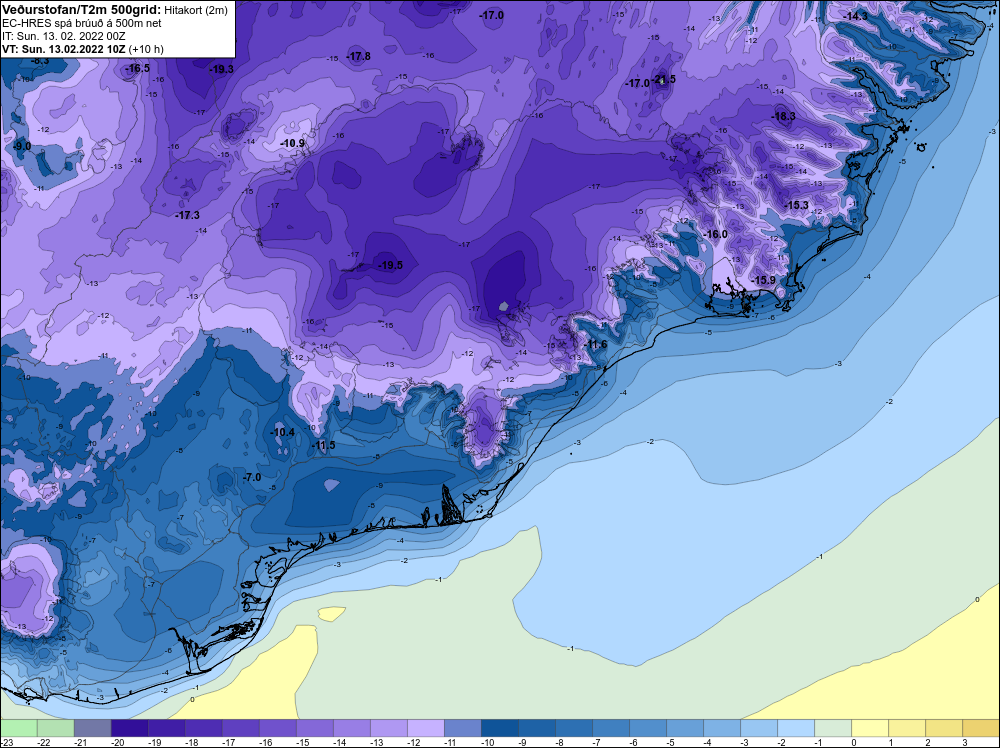Pick the light blue -2 legend swatch
The width and height of the screenshot is (1000, 748).
tap(795, 728)
